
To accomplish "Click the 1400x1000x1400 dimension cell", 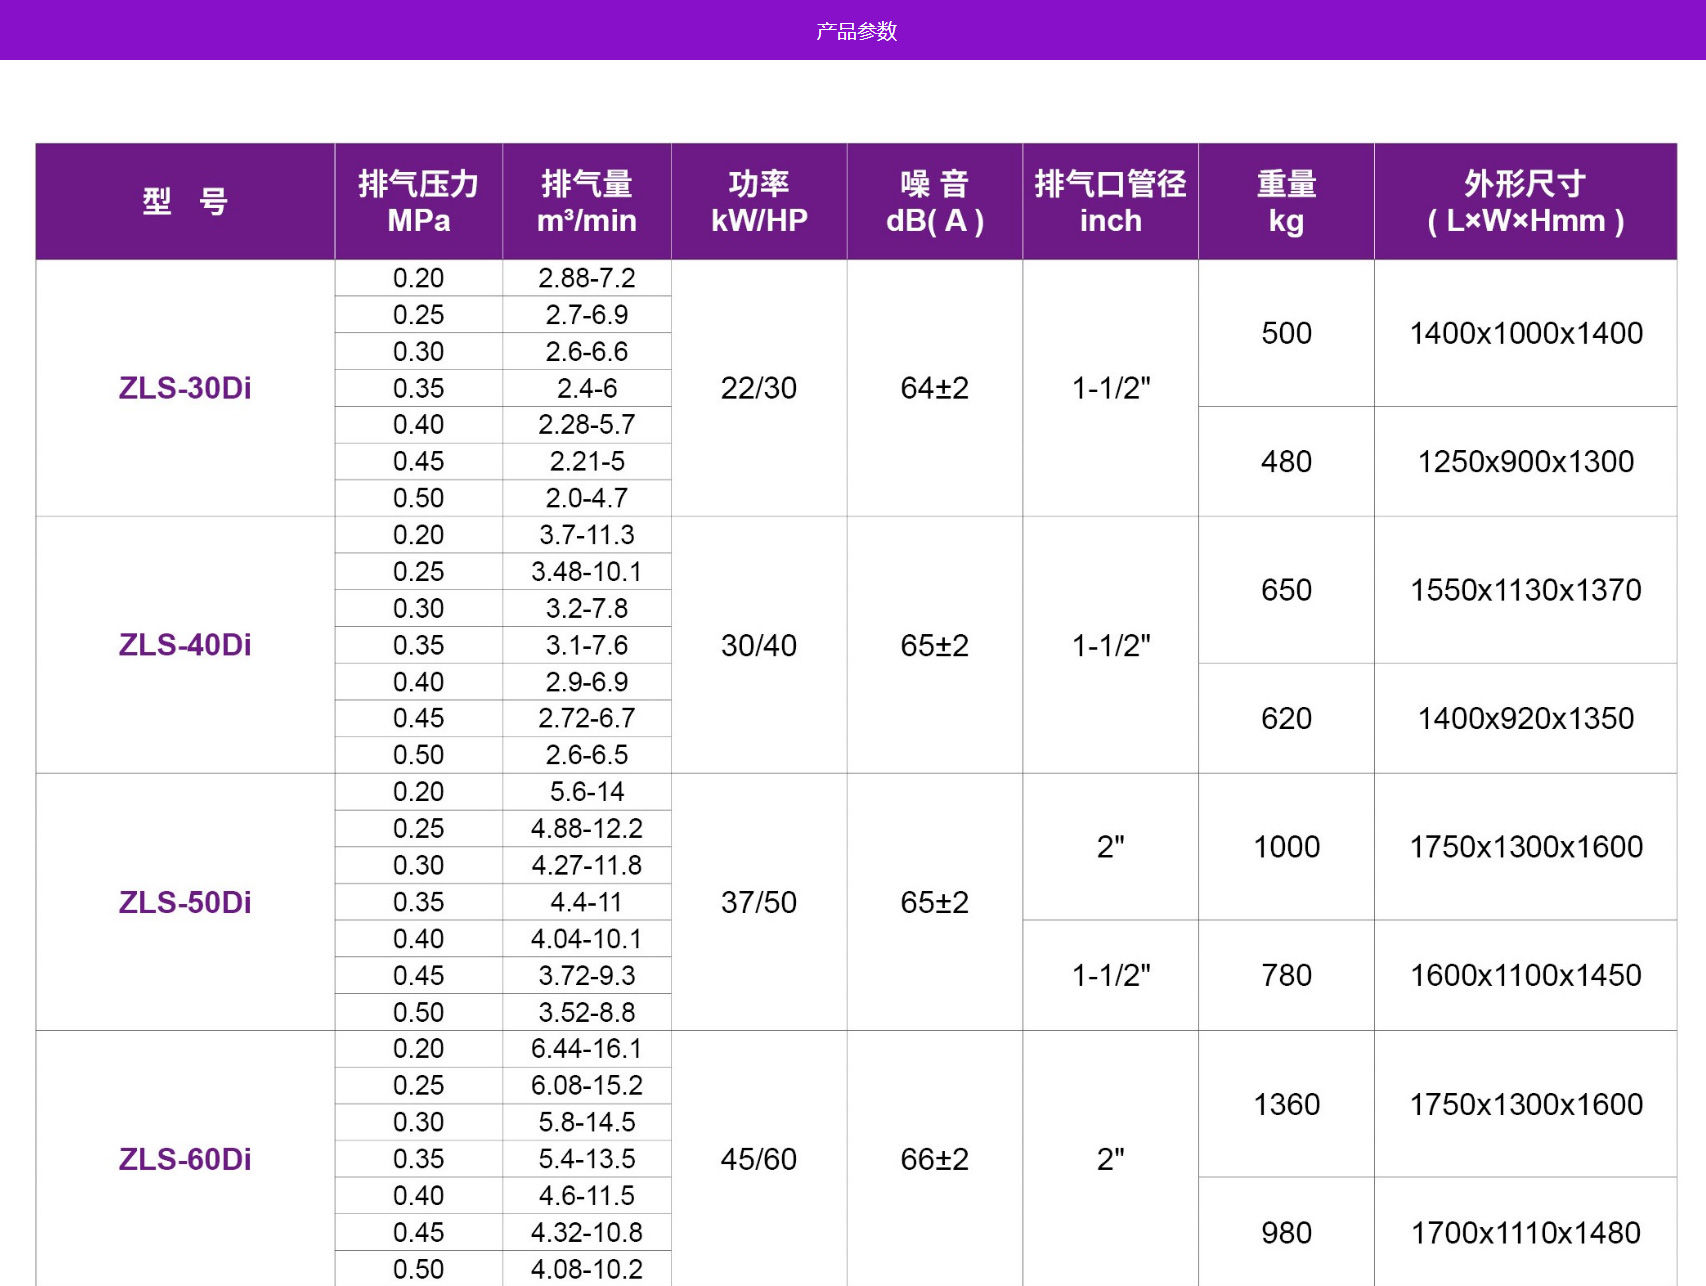I will (x=1526, y=333).
